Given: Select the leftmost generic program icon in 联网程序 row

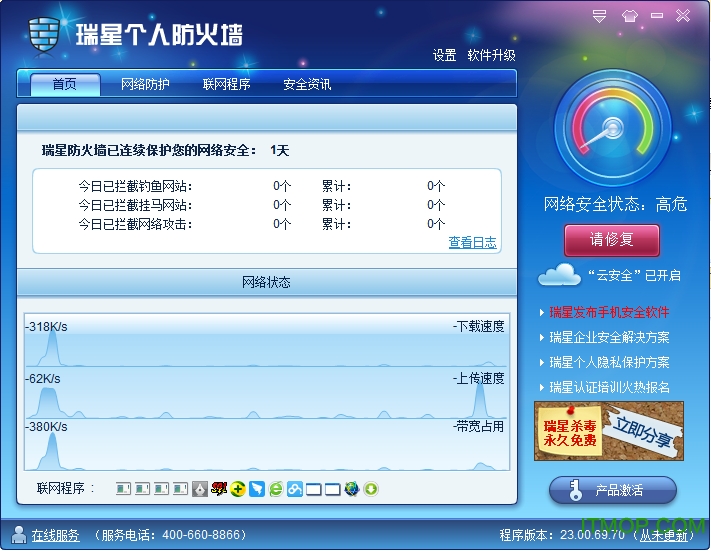Looking at the screenshot, I should (123, 488).
